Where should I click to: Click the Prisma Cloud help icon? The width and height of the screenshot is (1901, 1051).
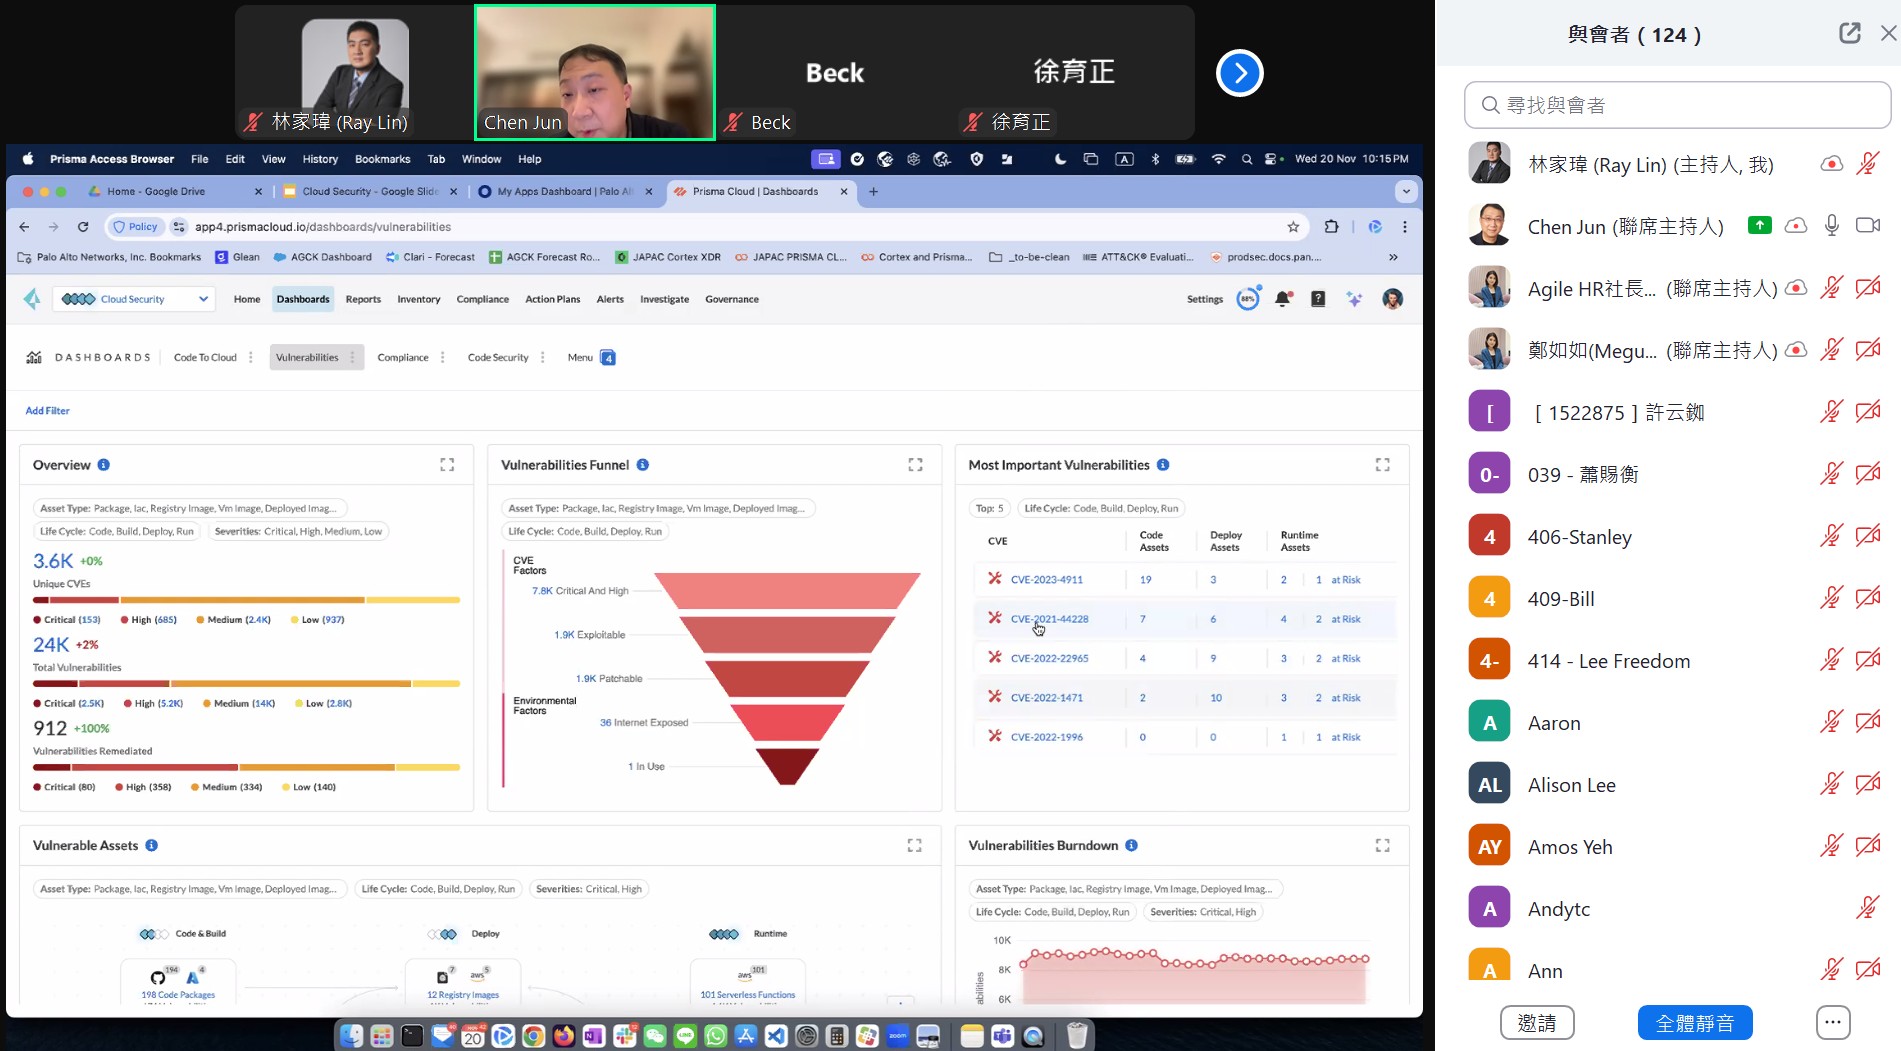[1318, 299]
